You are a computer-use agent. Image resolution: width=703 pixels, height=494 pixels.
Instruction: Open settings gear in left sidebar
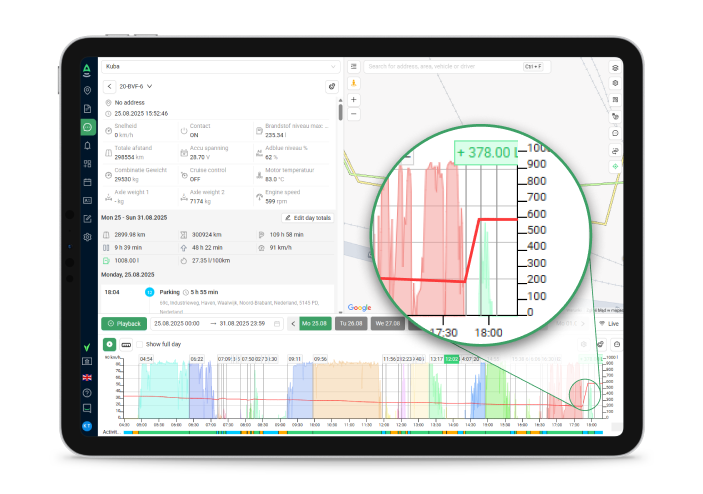(x=88, y=237)
